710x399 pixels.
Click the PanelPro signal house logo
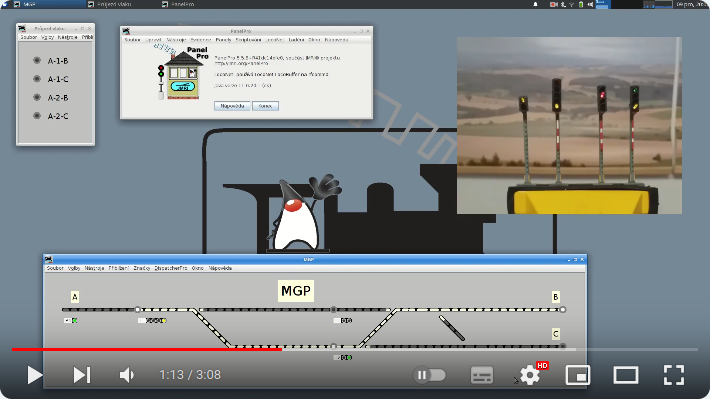[x=182, y=72]
